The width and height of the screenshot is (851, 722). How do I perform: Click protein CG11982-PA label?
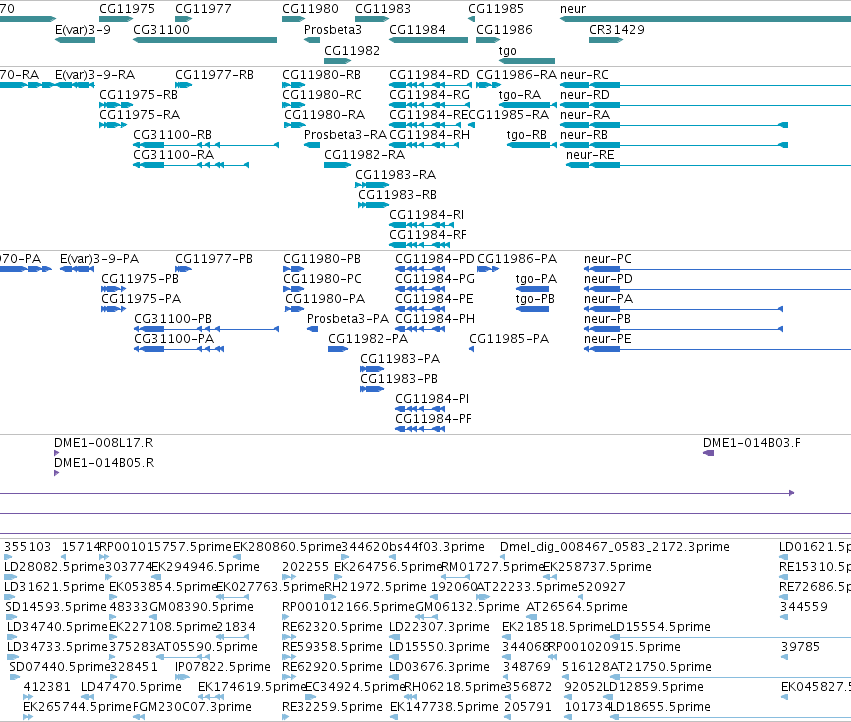[x=368, y=339]
